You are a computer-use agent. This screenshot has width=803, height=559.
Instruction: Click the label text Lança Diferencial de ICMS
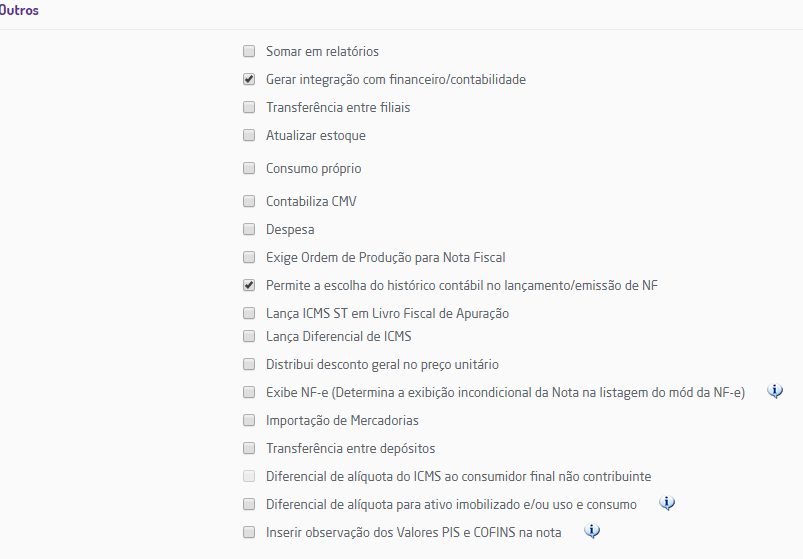click(x=339, y=336)
